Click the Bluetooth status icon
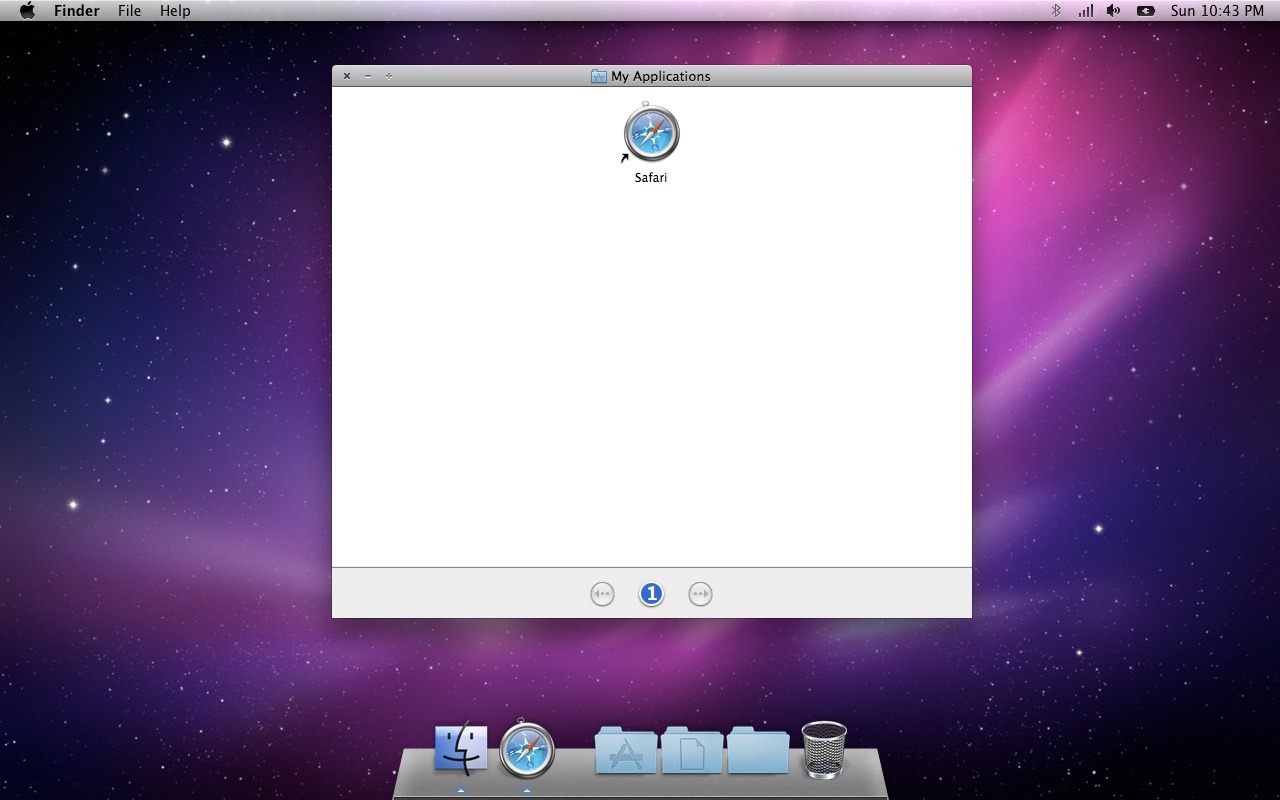This screenshot has height=800, width=1280. click(x=1056, y=11)
